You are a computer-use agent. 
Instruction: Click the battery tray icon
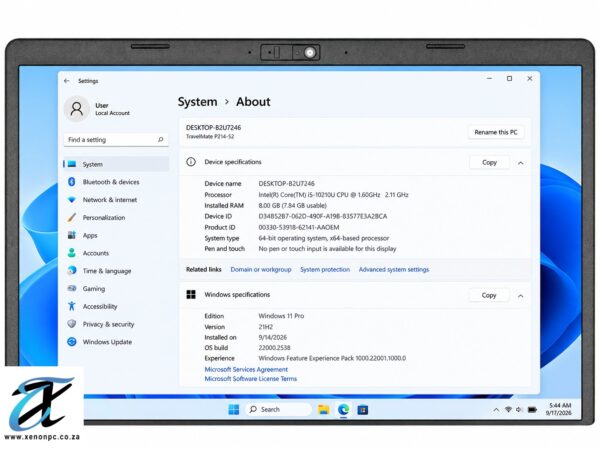(x=532, y=409)
